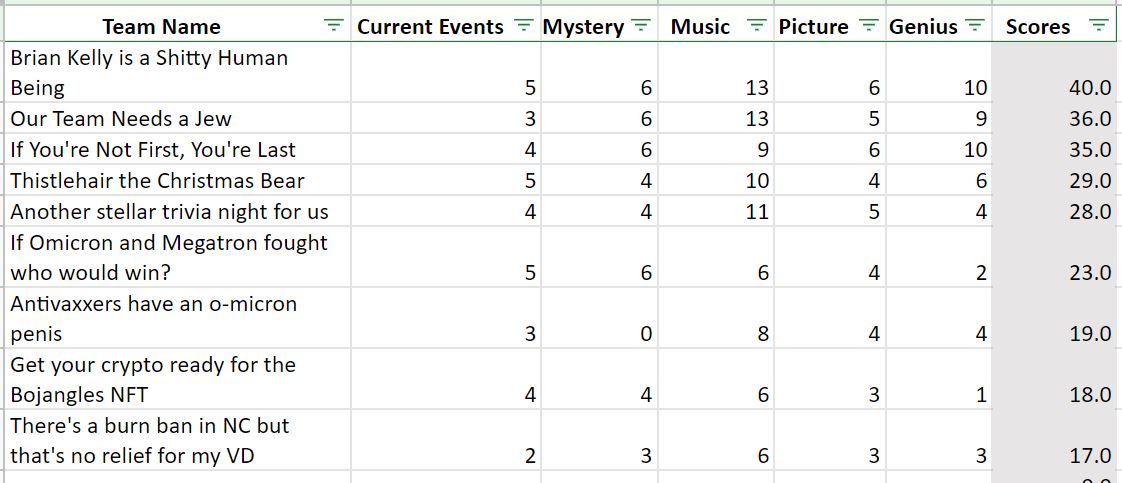
Task: Select the 'Bojangles NFT' team cell
Action: click(x=177, y=379)
